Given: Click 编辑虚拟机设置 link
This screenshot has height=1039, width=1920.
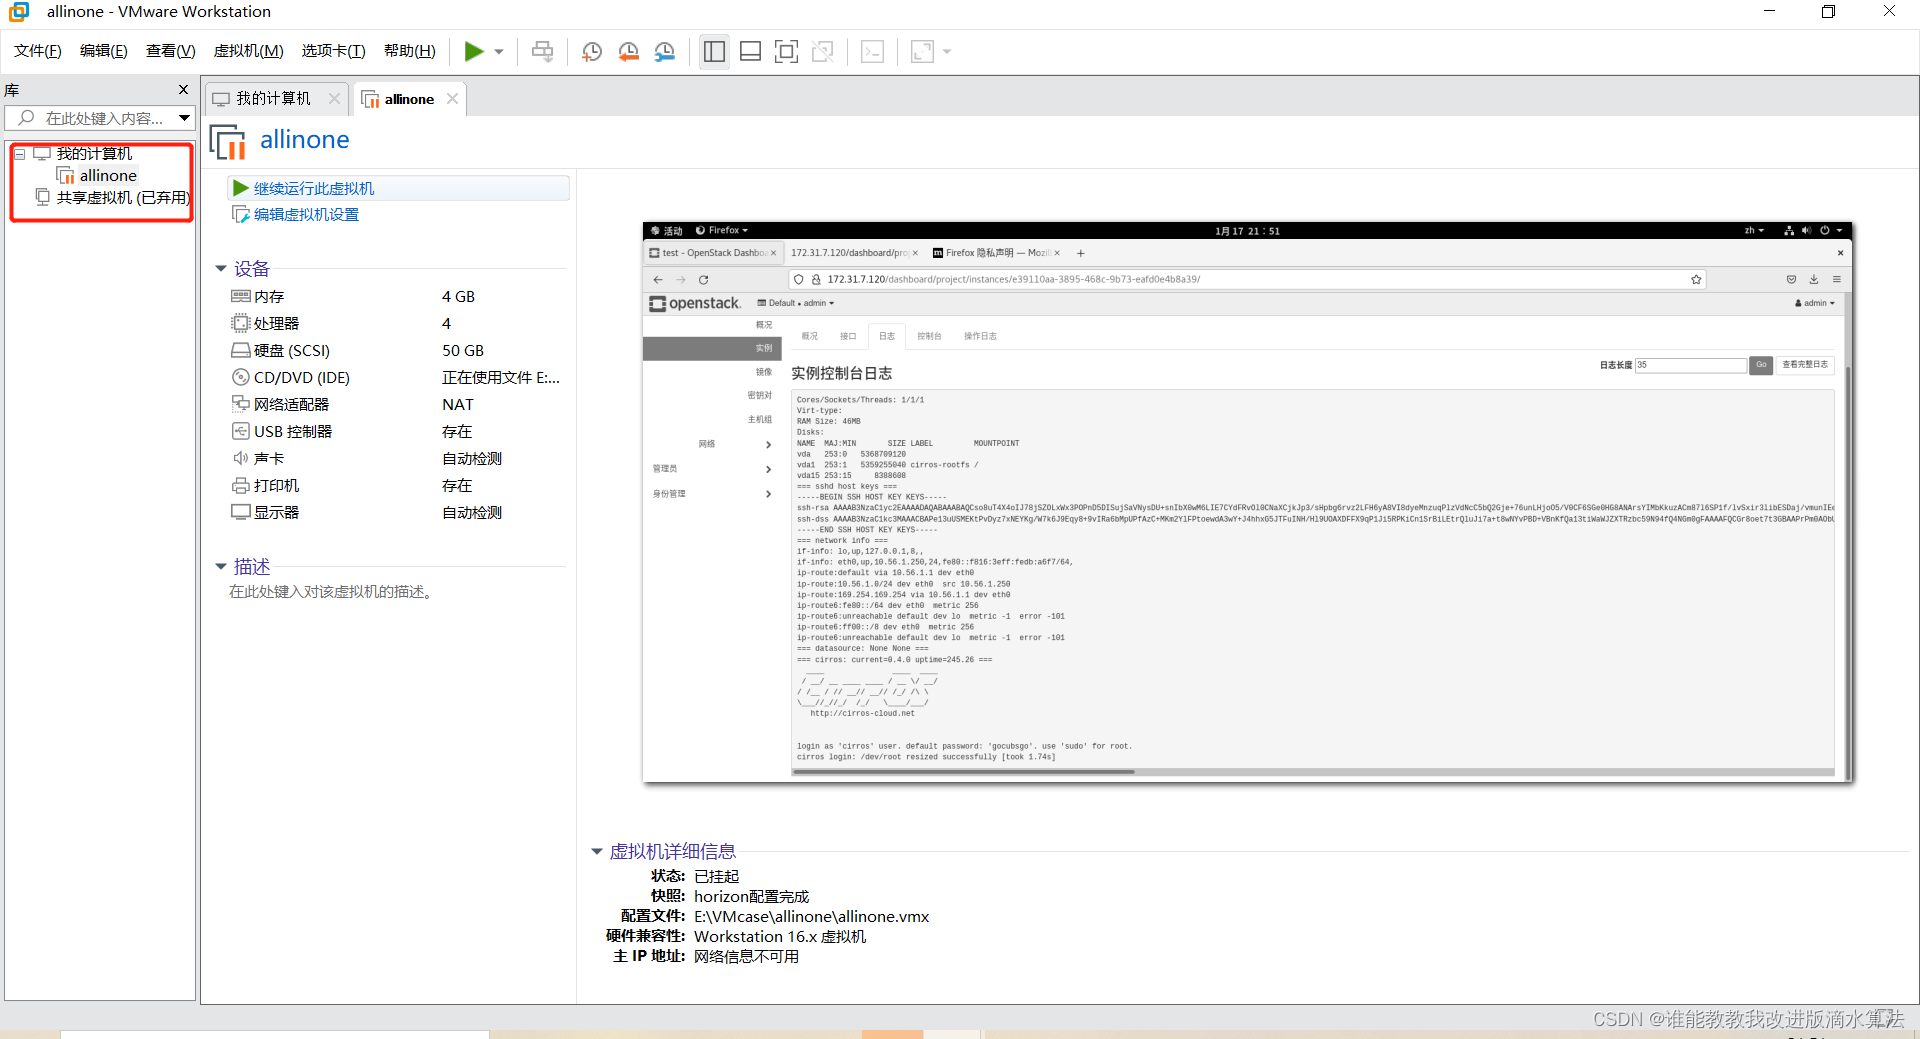Looking at the screenshot, I should click(305, 214).
